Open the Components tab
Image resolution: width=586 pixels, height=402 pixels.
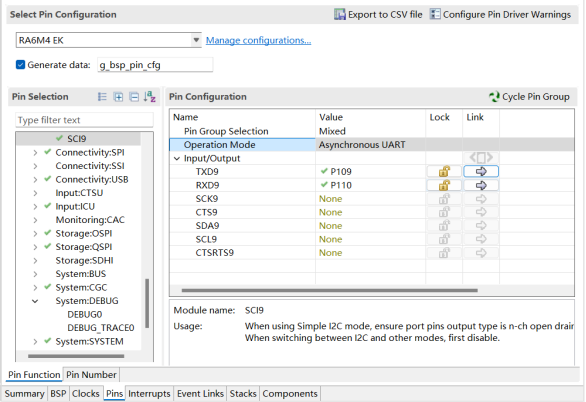point(290,394)
